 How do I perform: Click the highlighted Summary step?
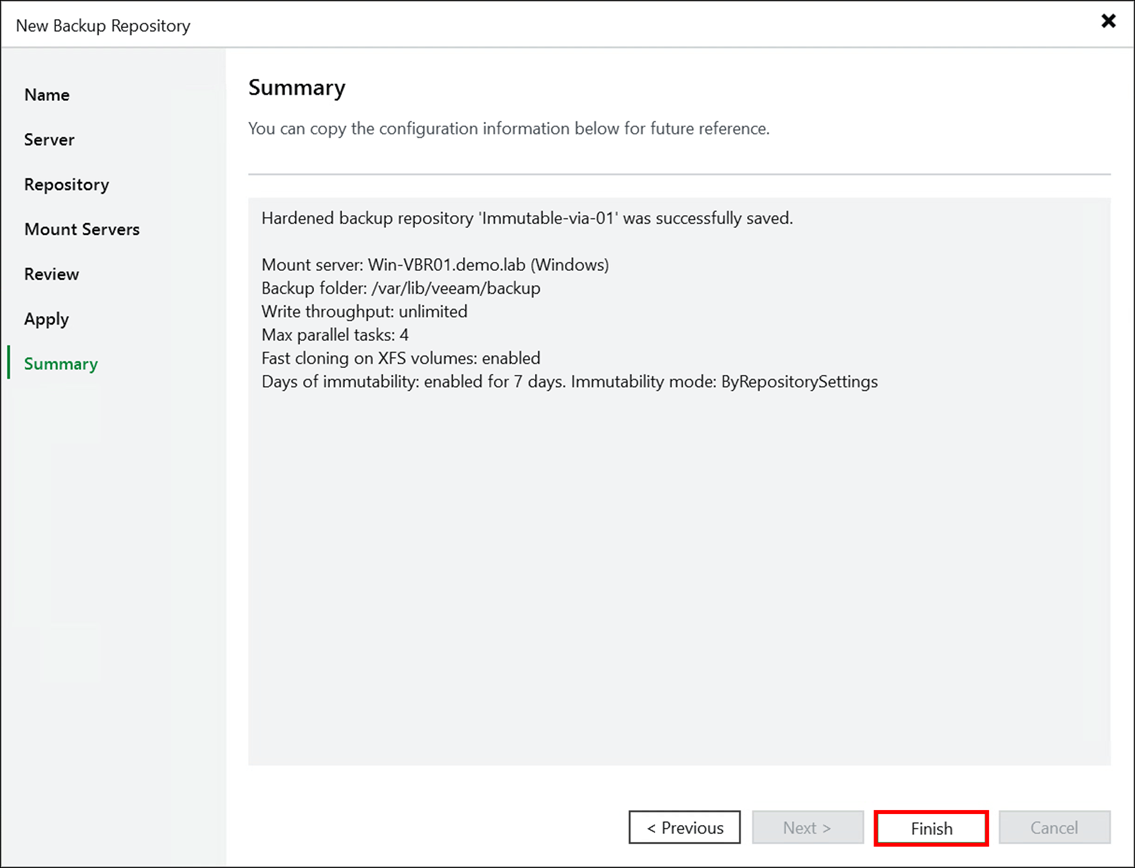[59, 363]
